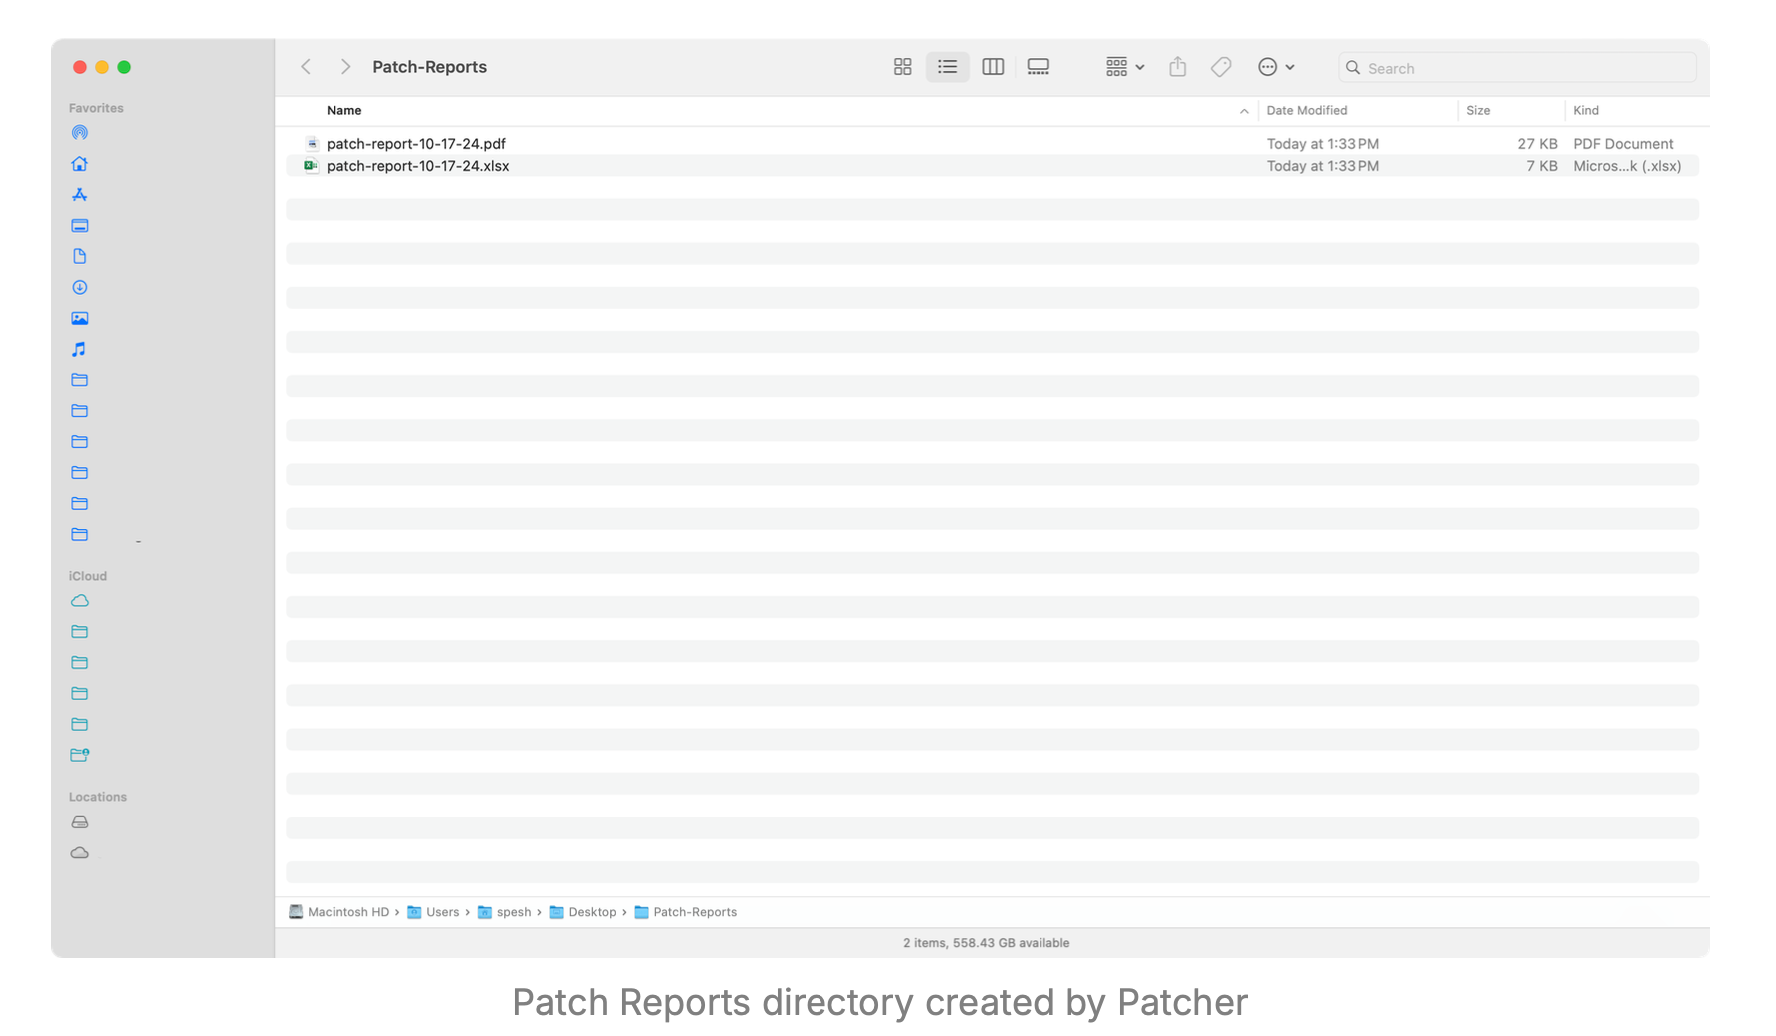Click the Locations sidebar heading
Screen dimensions: 1776x1036
[x=98, y=797]
